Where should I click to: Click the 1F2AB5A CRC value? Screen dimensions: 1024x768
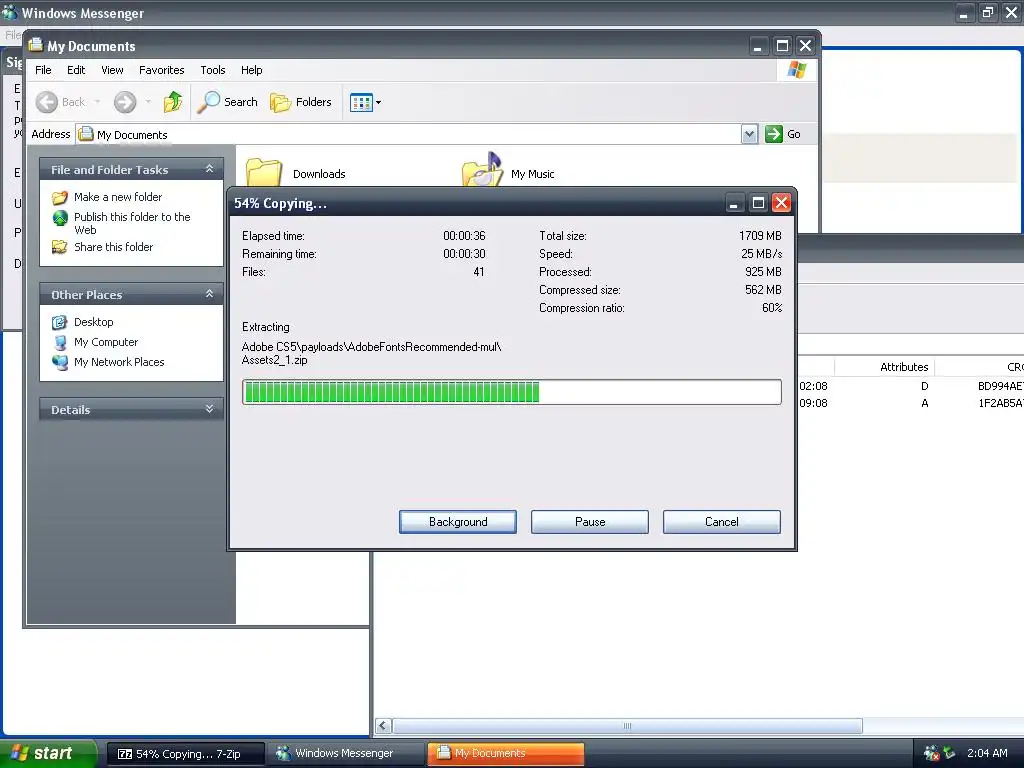(x=1000, y=404)
